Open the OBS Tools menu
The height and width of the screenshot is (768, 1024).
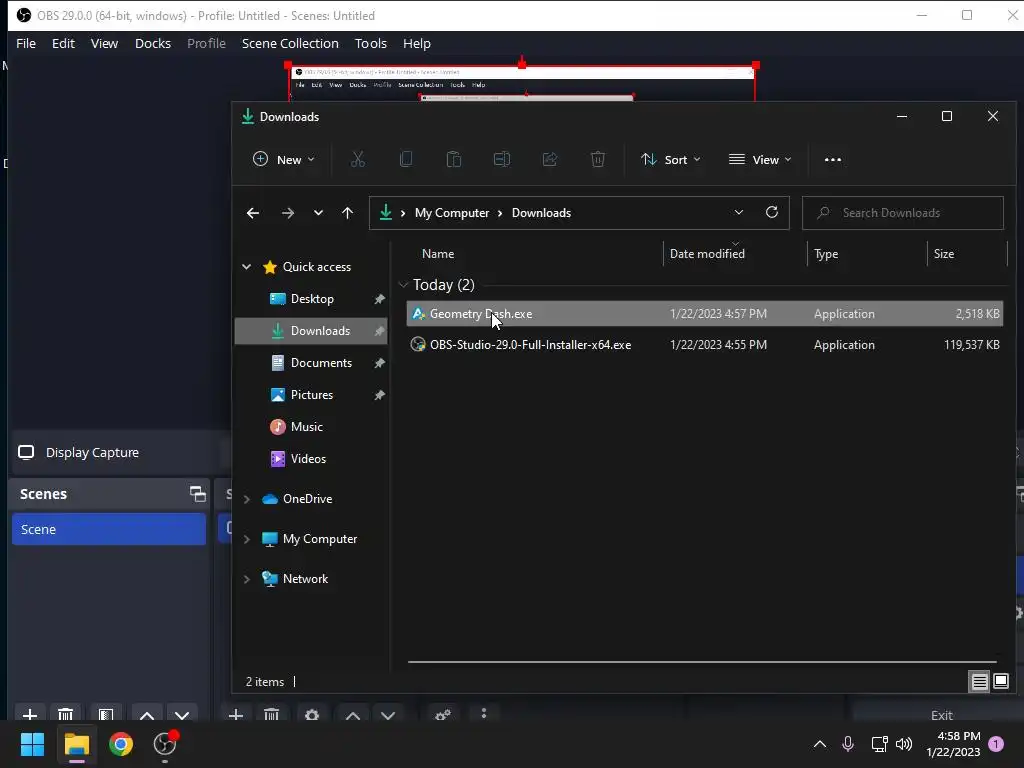[x=370, y=43]
